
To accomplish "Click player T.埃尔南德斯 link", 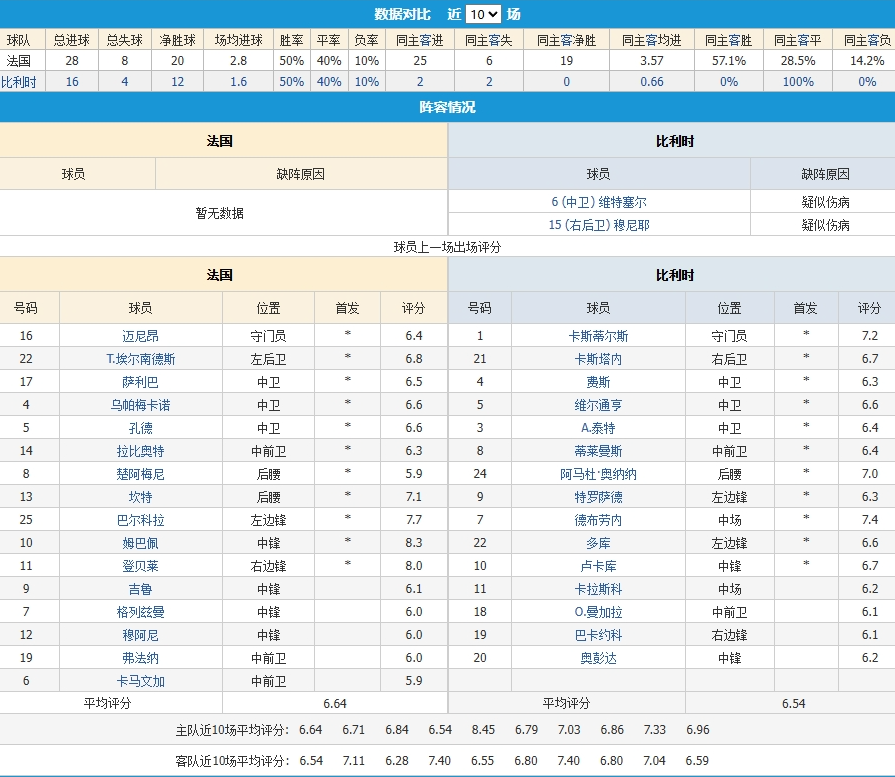I will click(140, 359).
